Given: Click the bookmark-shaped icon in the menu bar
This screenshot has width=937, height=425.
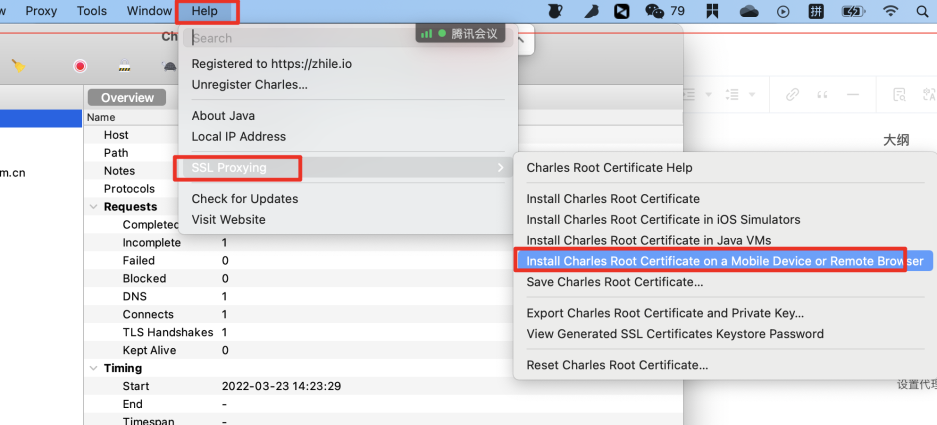Looking at the screenshot, I should [712, 11].
